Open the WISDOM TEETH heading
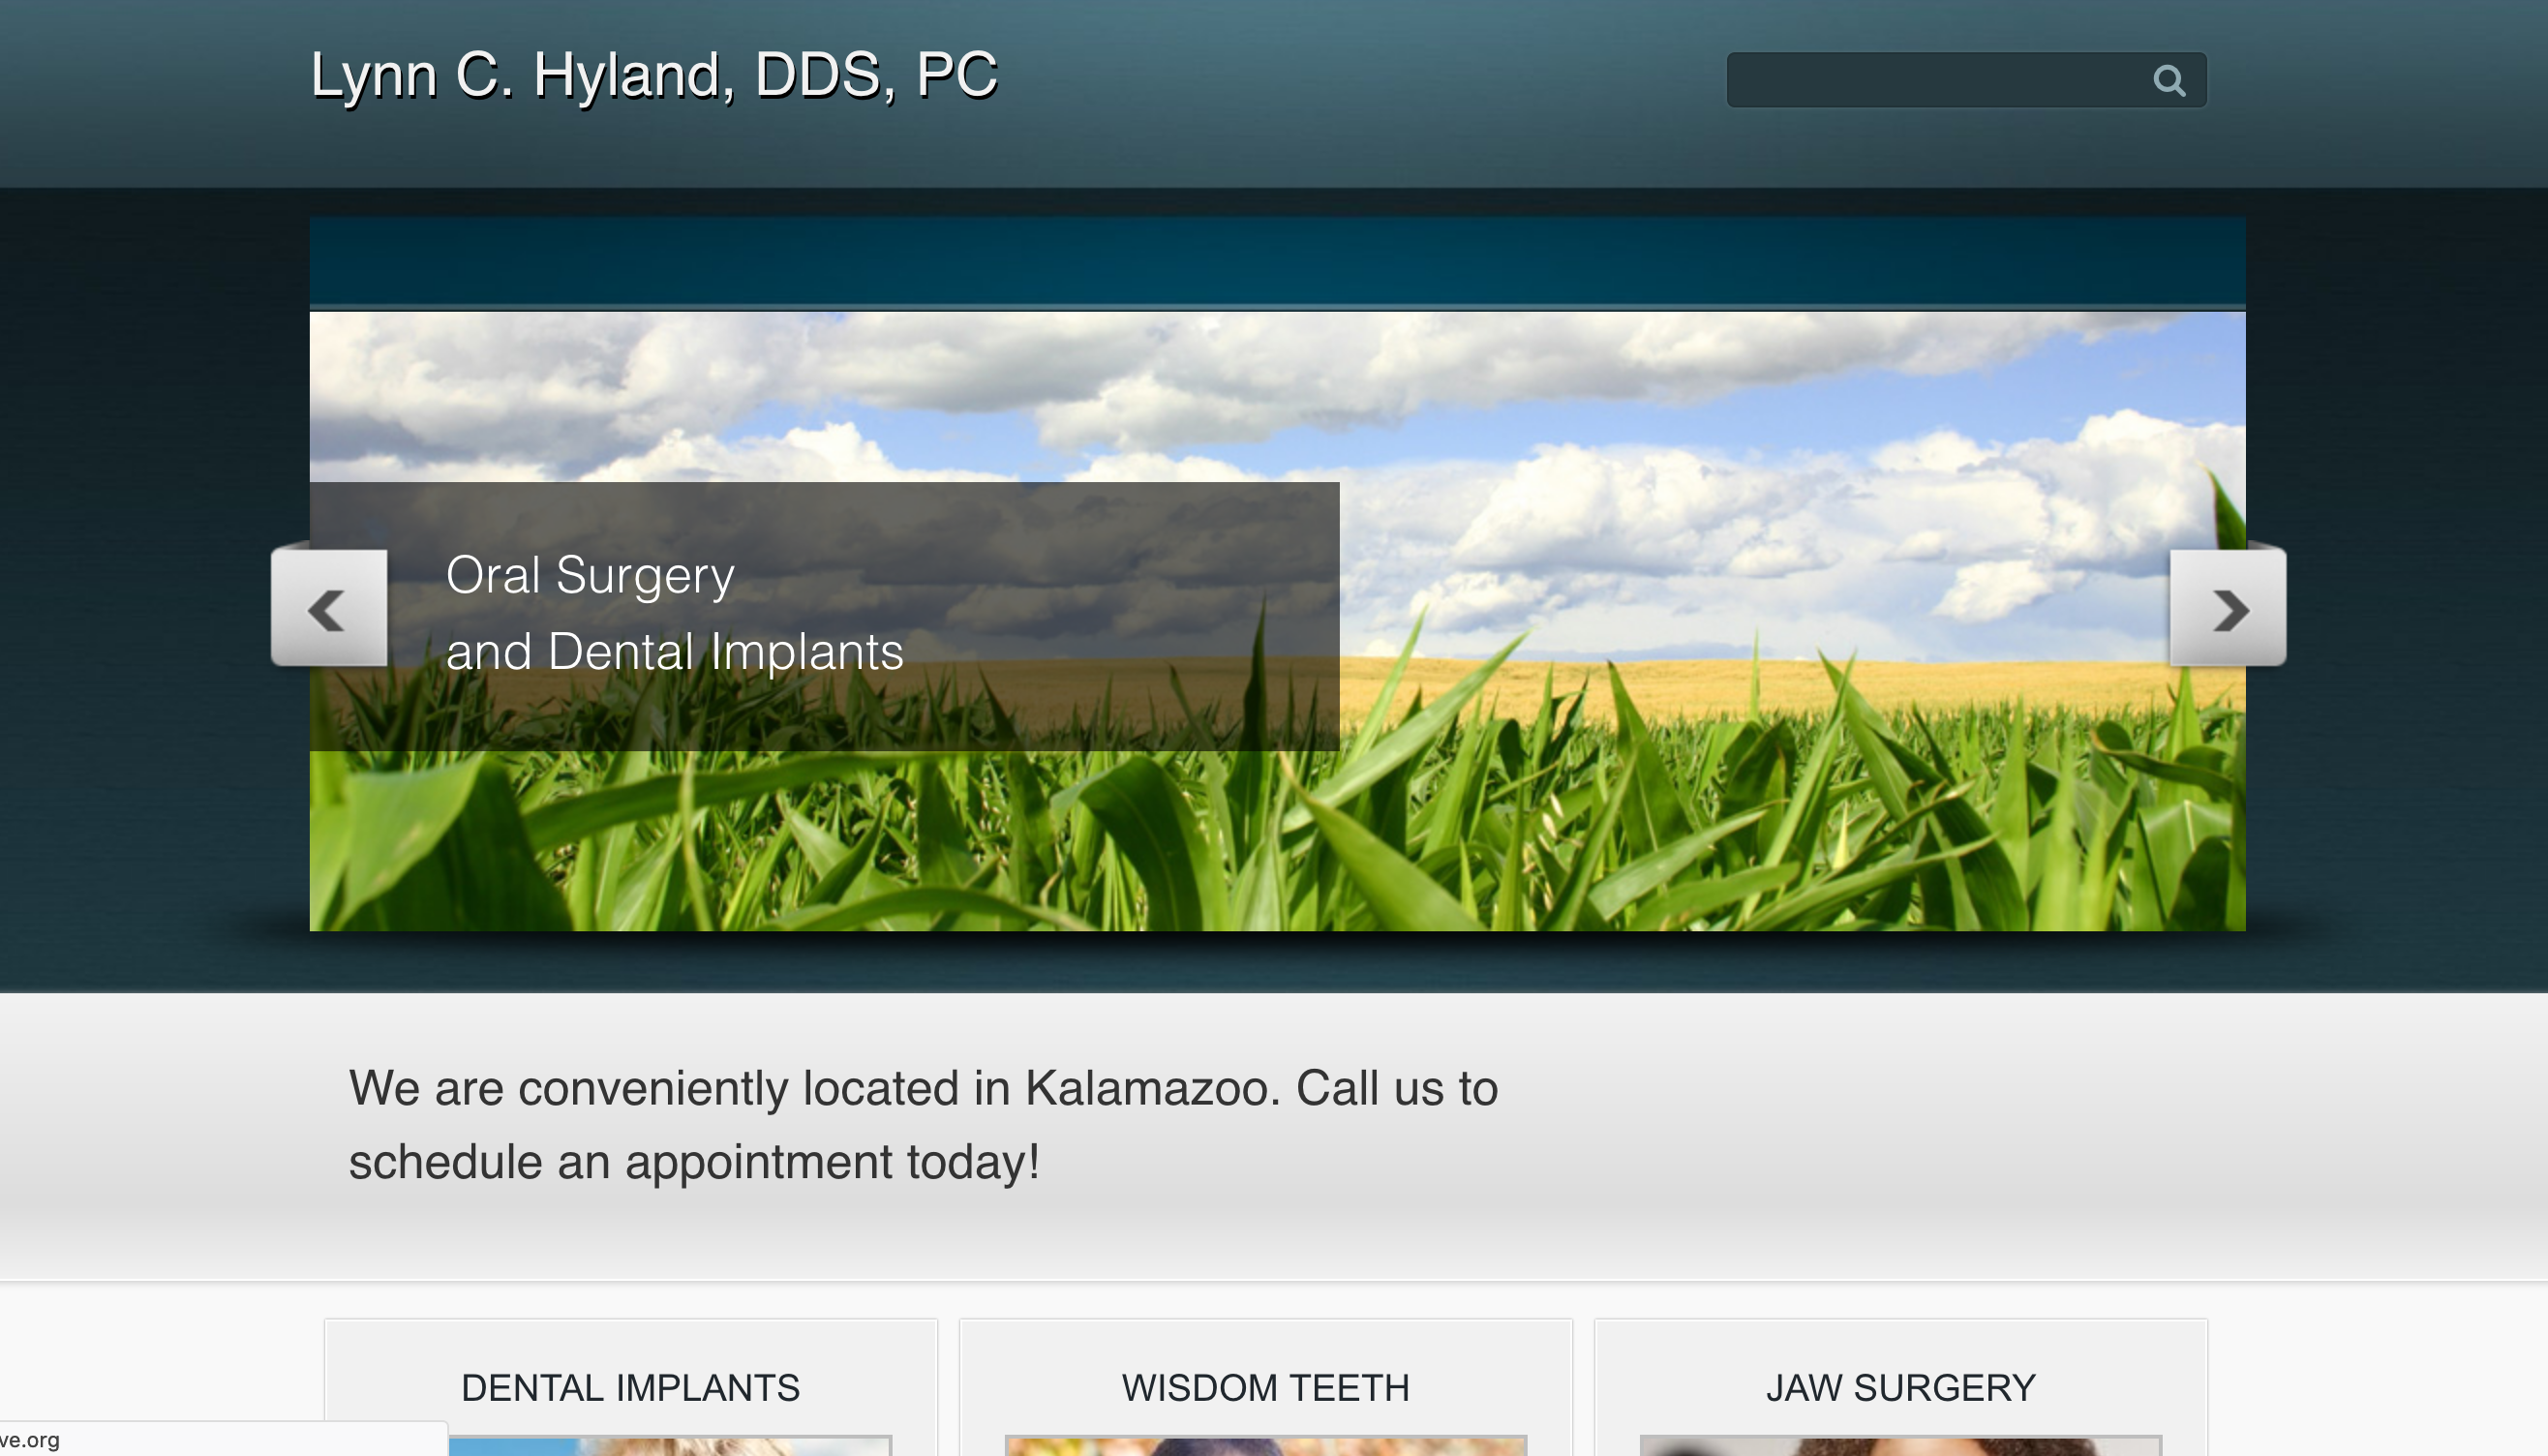Image resolution: width=2548 pixels, height=1456 pixels. 1265,1388
